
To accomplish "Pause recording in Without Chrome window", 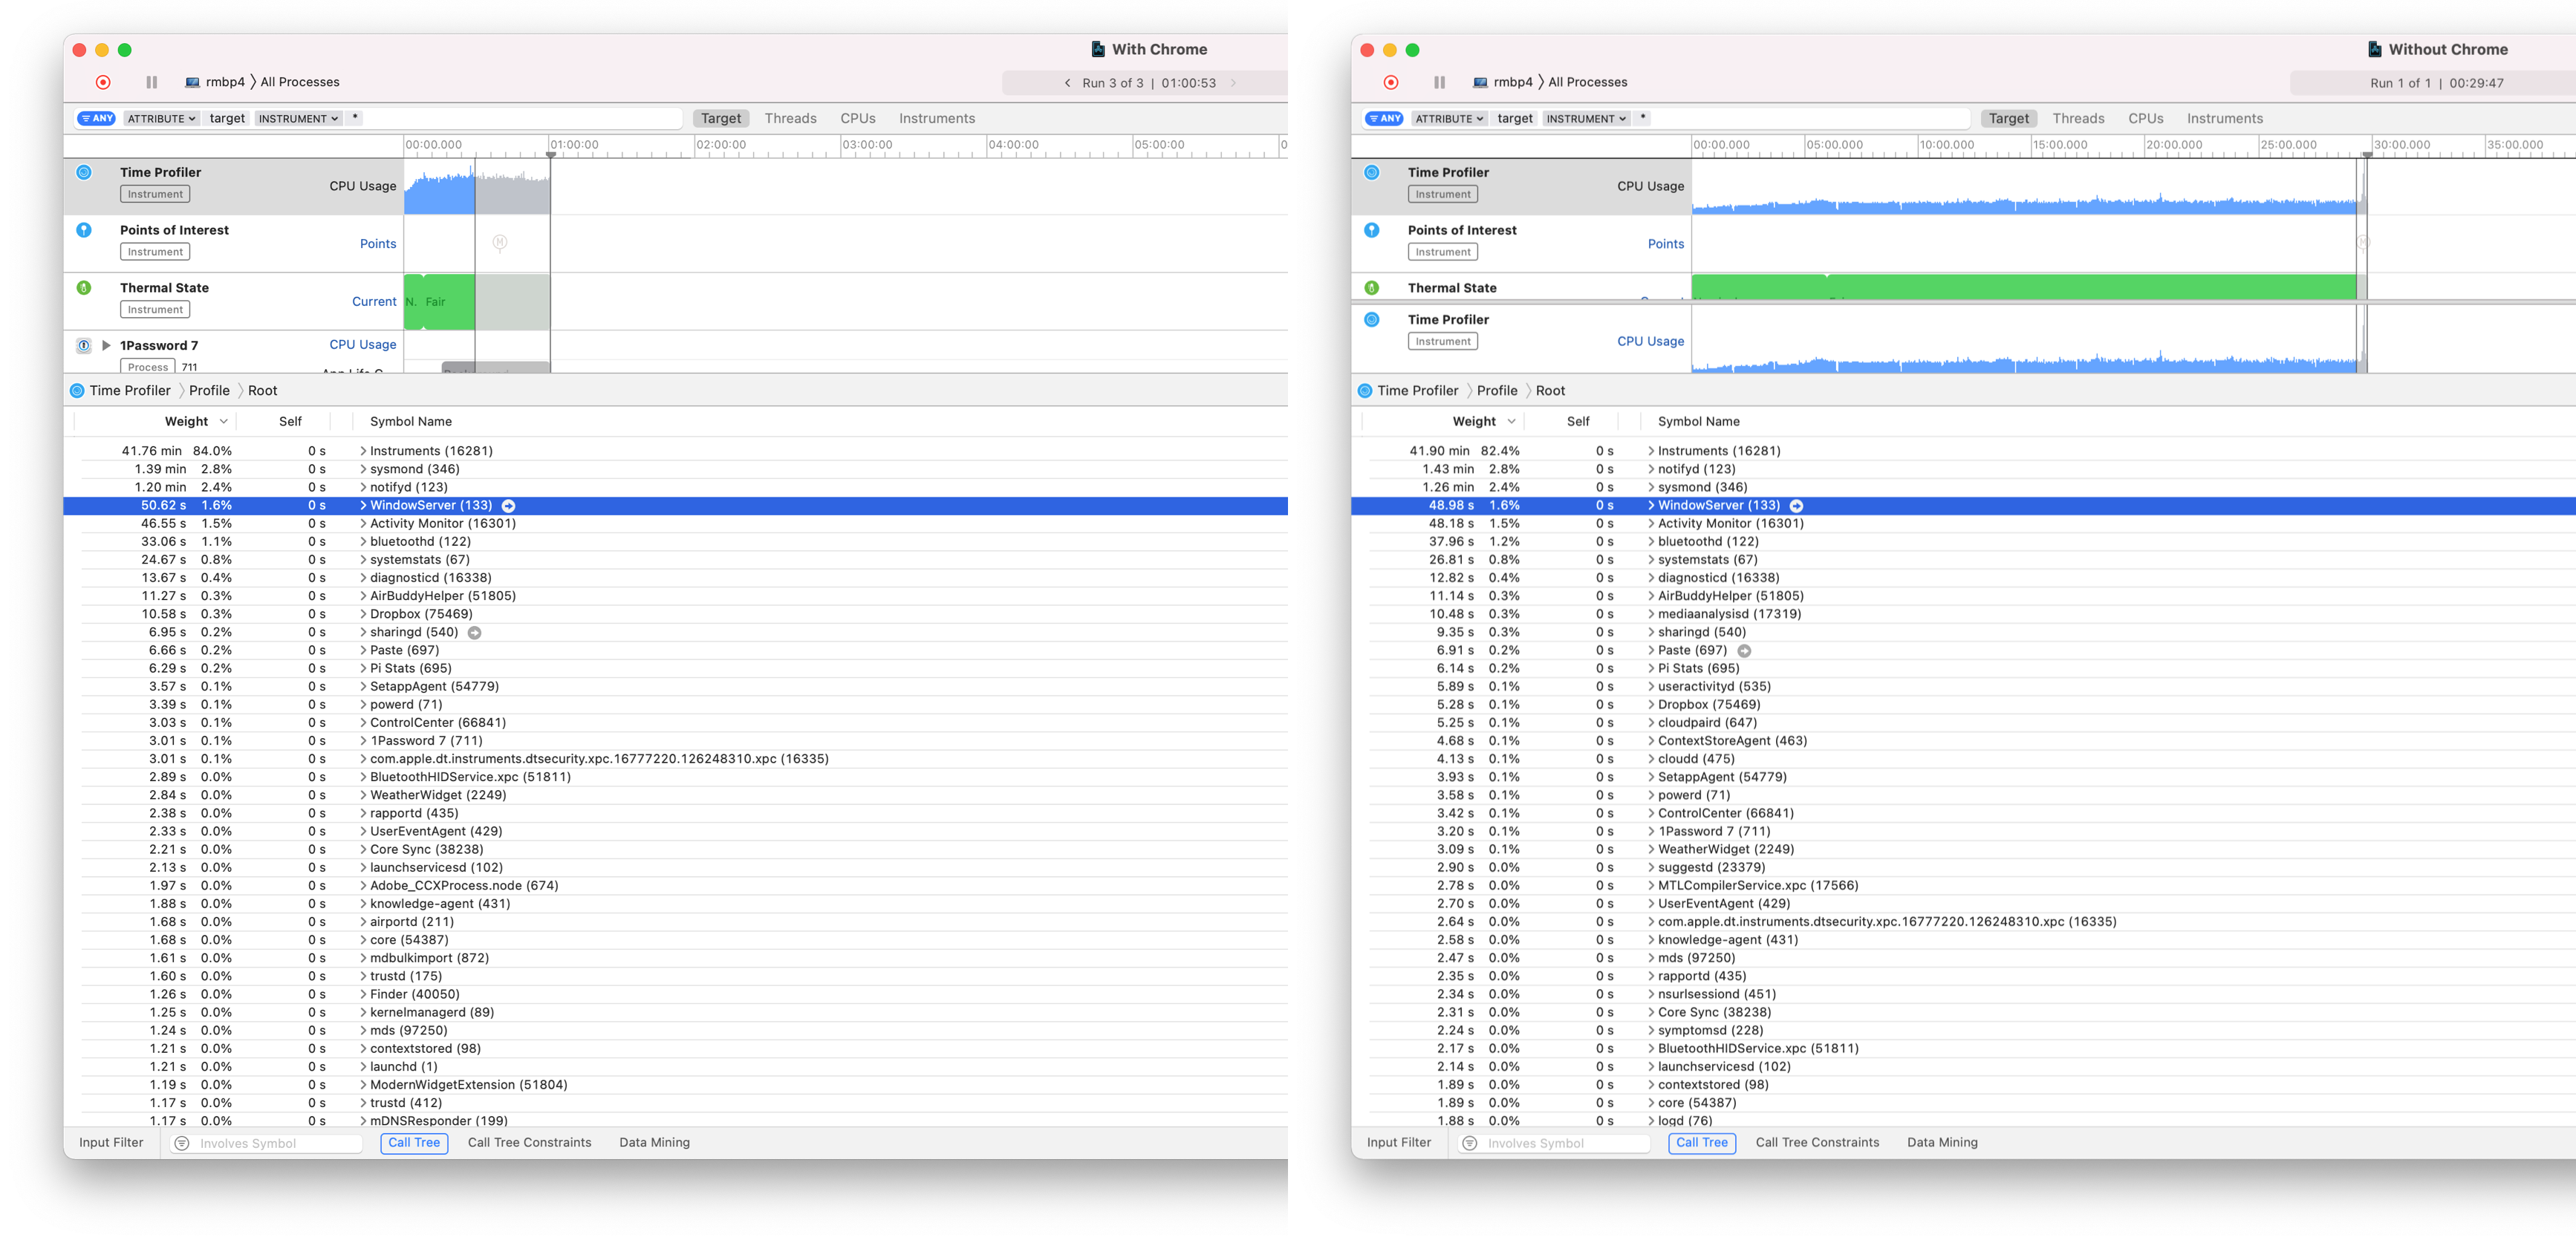I will click(x=1439, y=83).
